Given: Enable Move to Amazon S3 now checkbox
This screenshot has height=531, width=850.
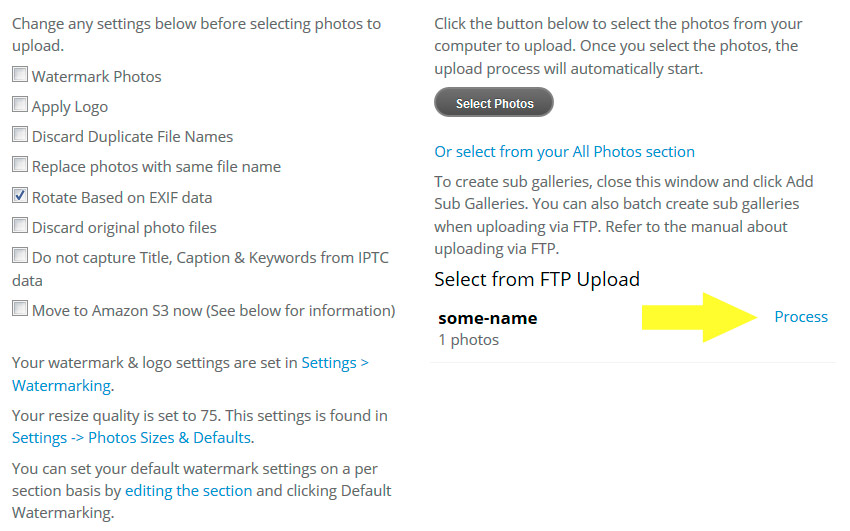Looking at the screenshot, I should 20,308.
